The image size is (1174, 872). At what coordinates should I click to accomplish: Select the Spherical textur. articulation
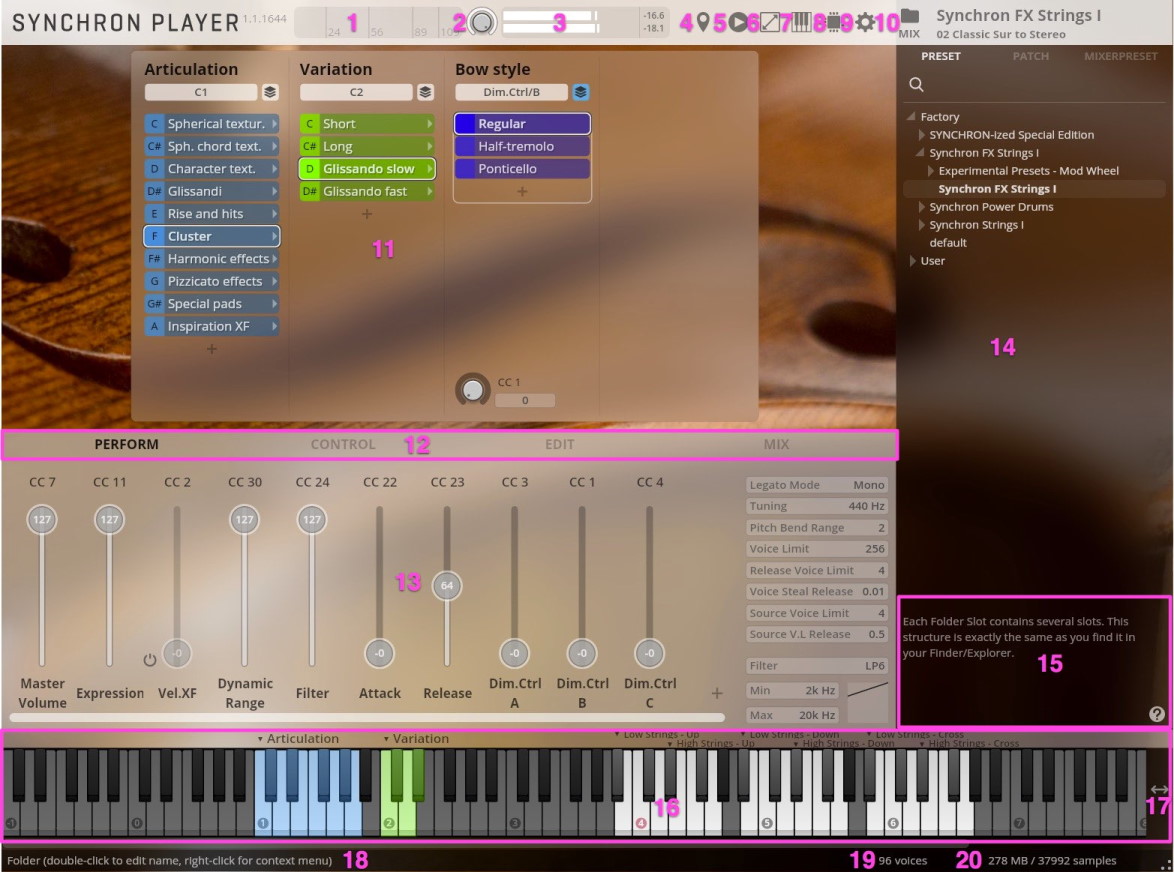pyautogui.click(x=212, y=124)
